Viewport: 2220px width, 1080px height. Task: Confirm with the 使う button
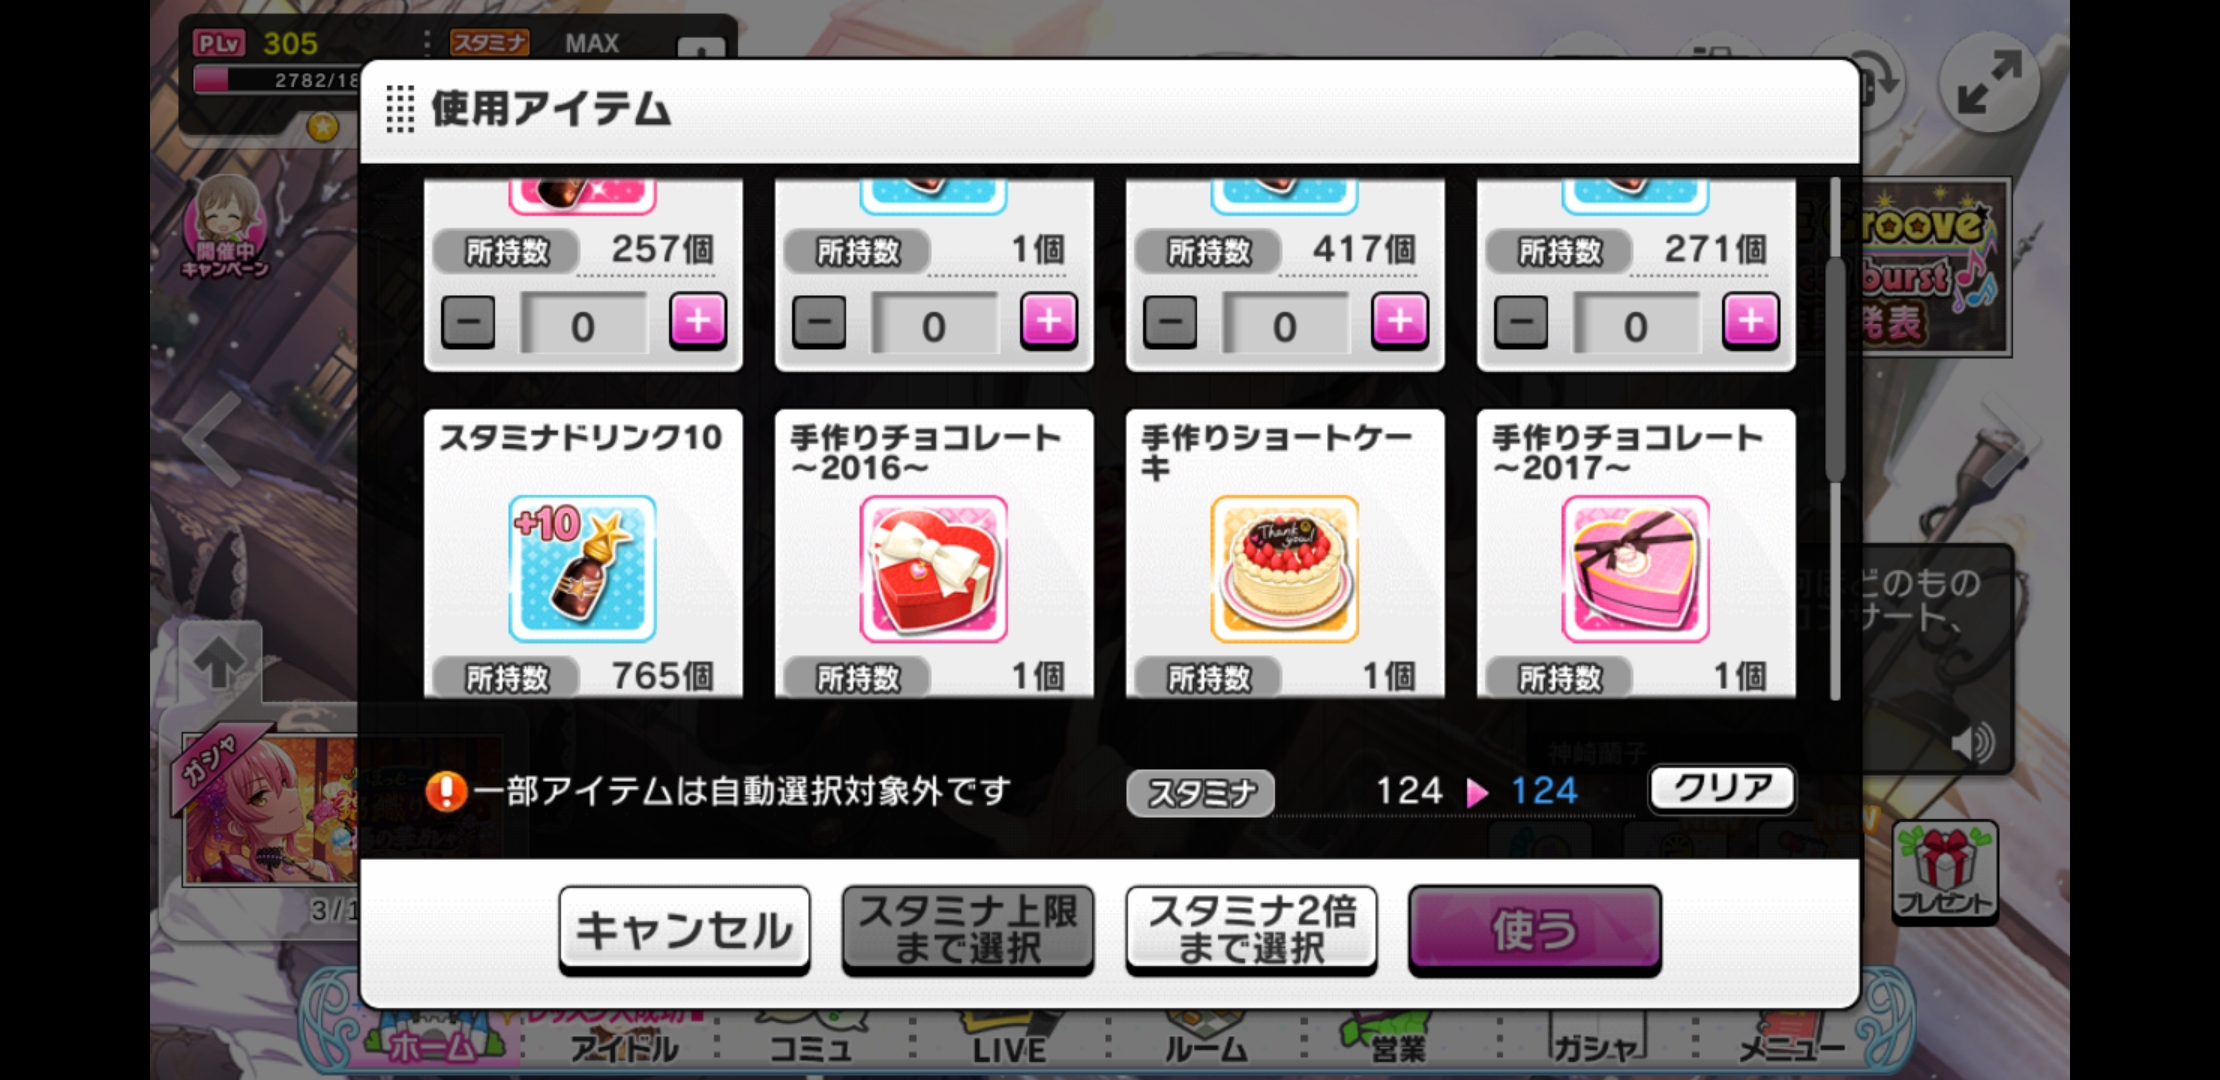pos(1535,930)
